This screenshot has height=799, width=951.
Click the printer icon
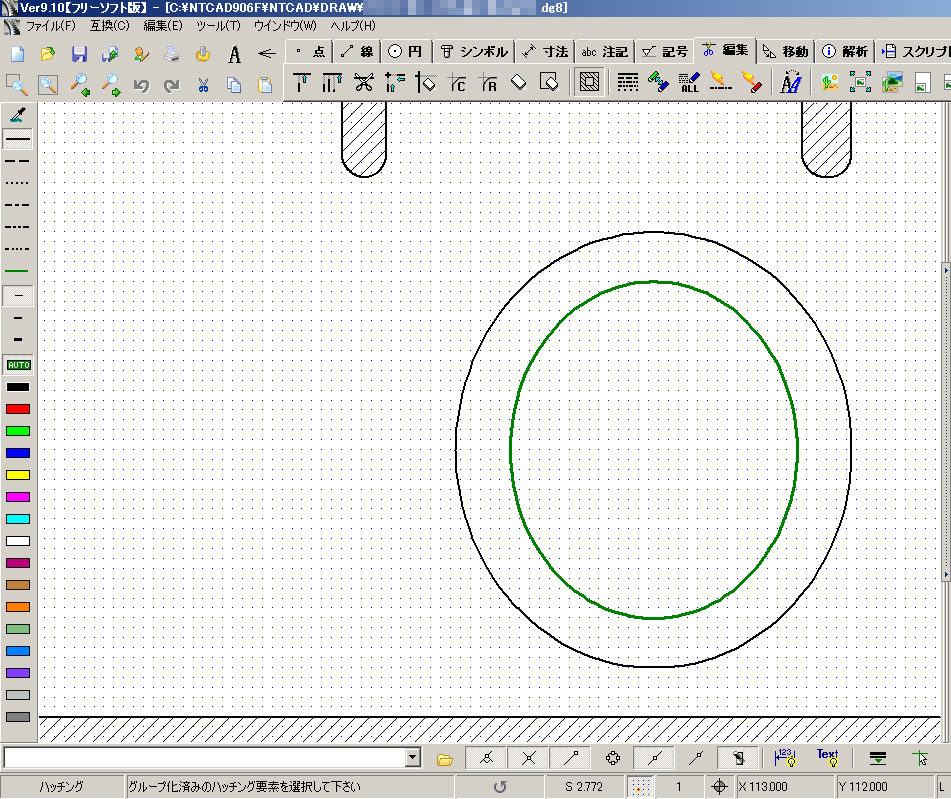[x=172, y=54]
